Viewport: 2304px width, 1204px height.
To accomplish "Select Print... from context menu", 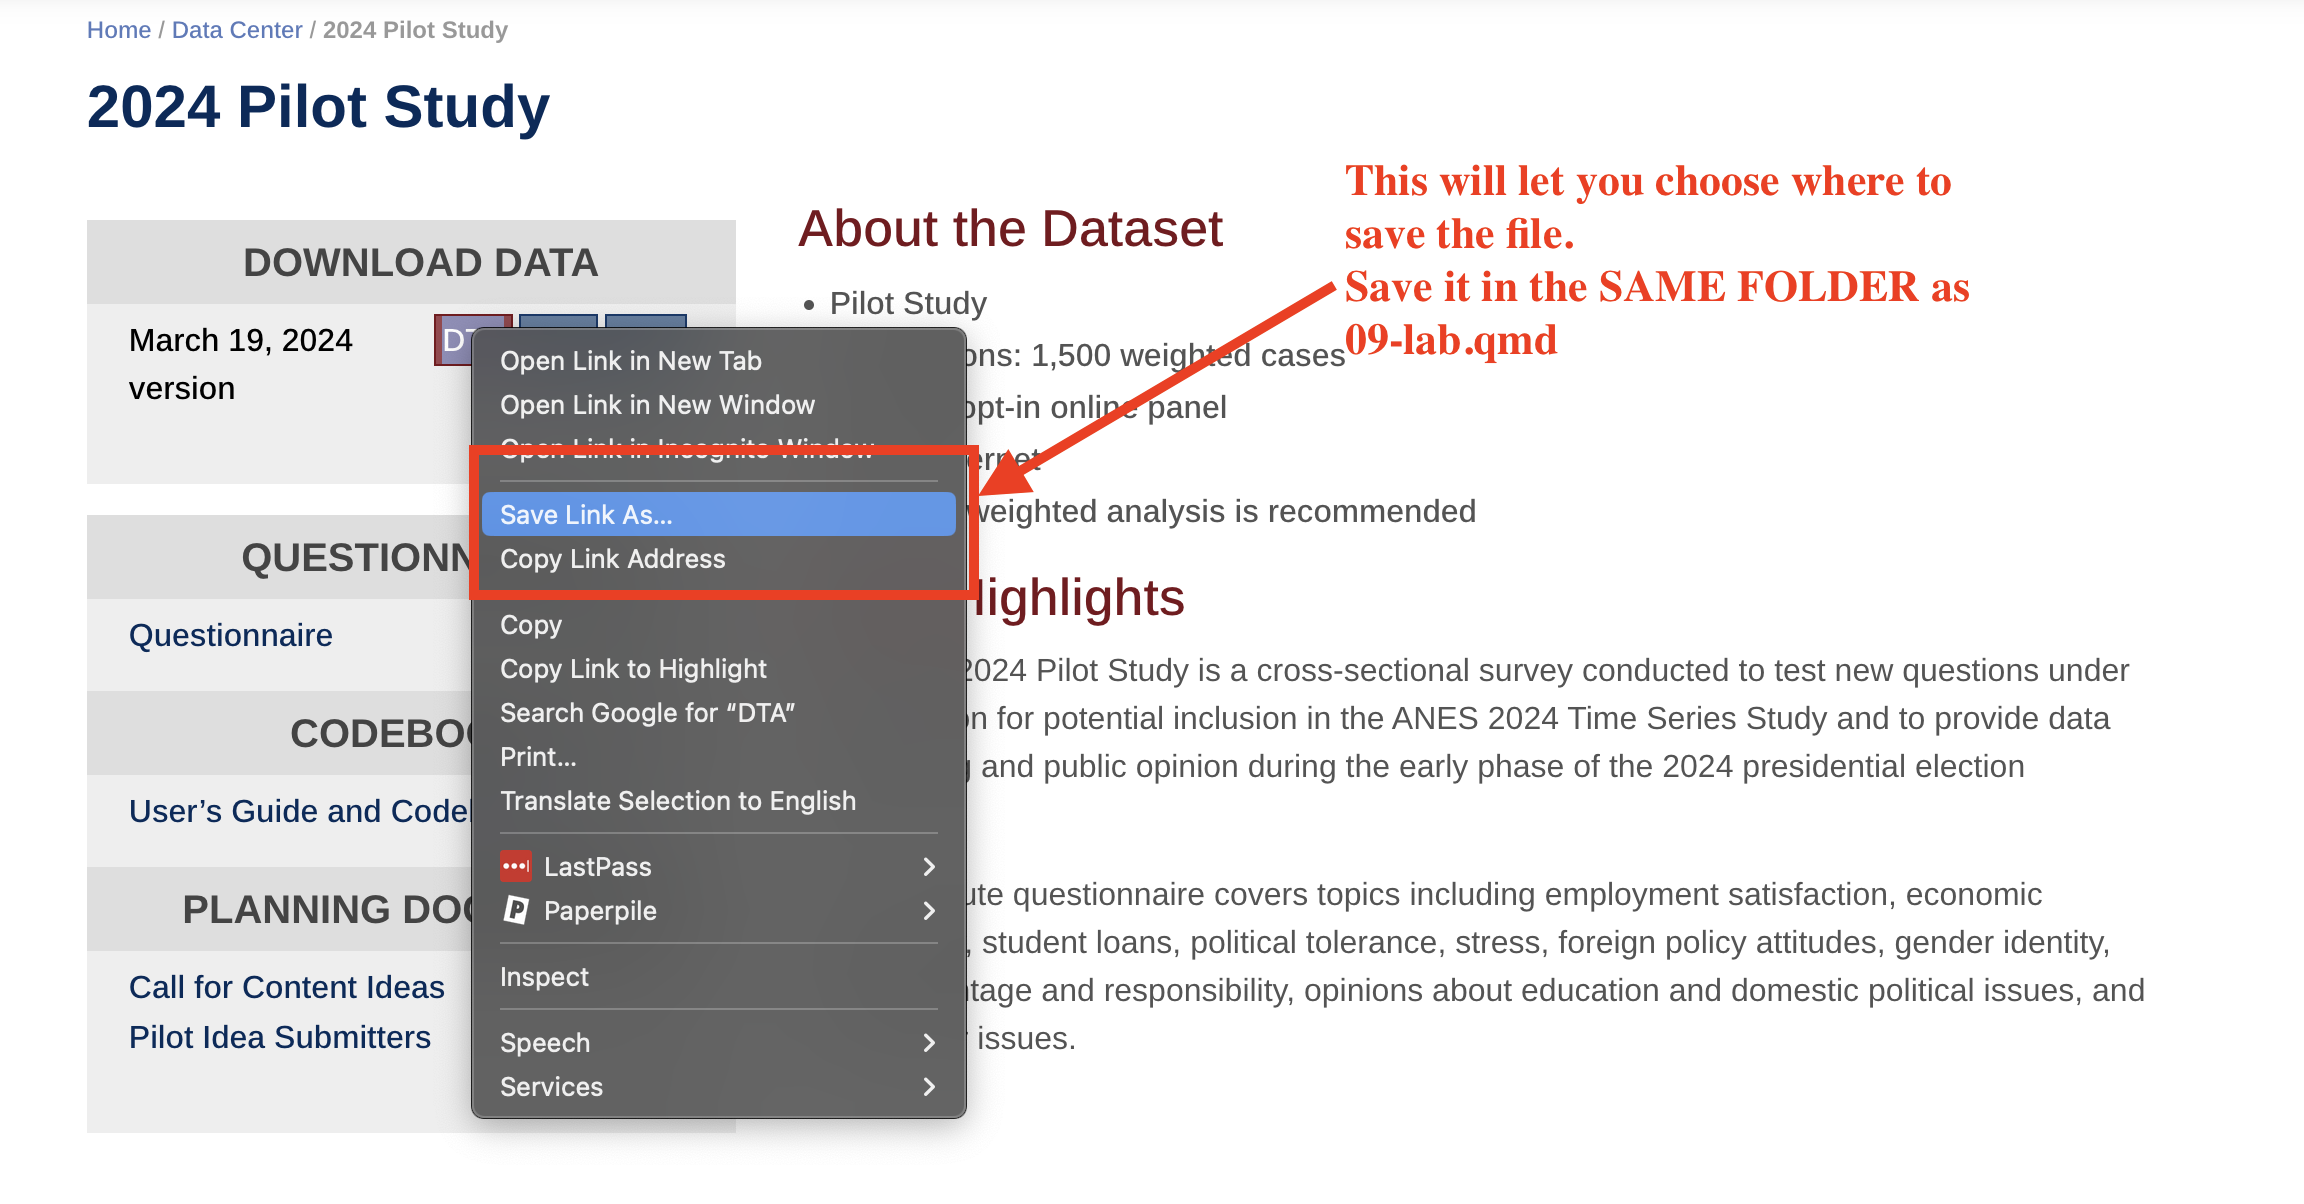I will [538, 756].
